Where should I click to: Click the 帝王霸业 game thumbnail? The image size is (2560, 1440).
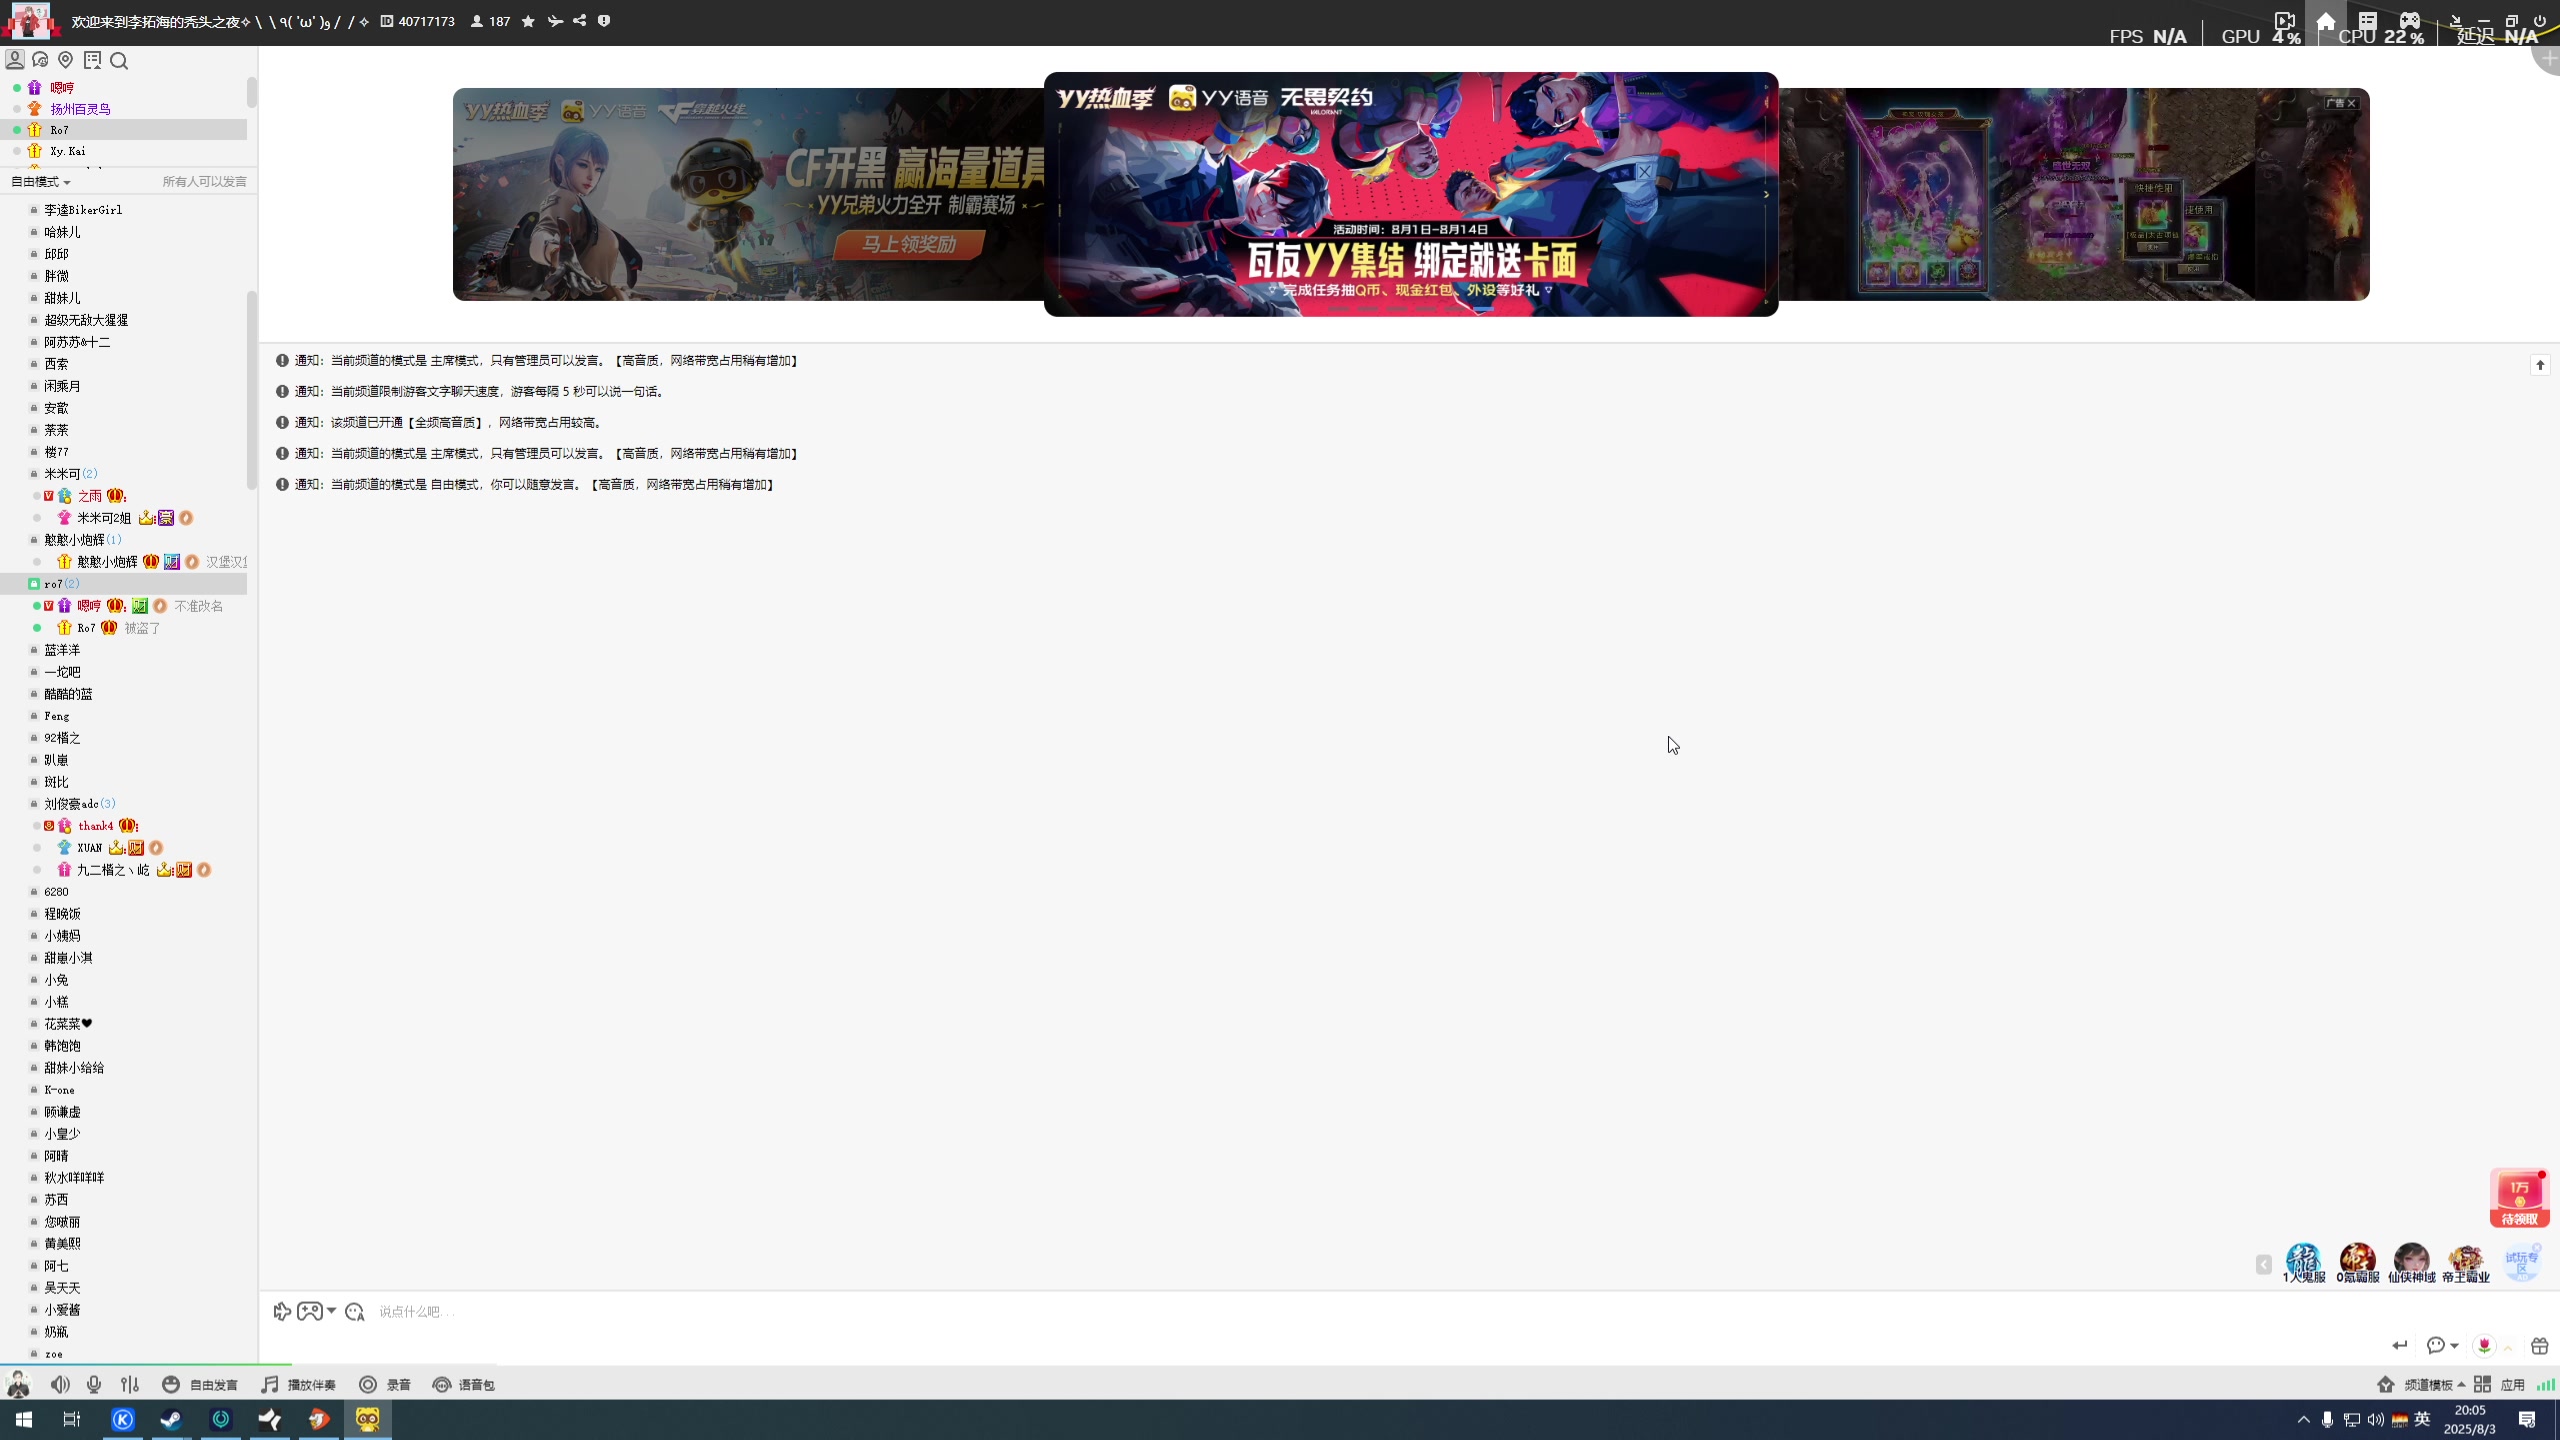click(2465, 1264)
